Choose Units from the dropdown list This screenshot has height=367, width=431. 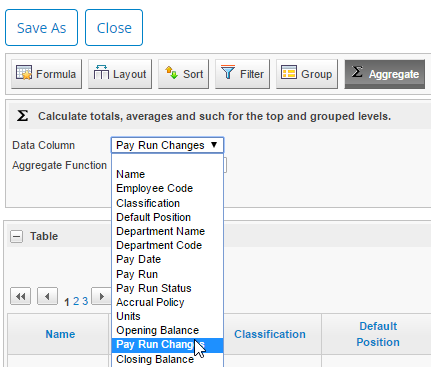coord(167,316)
